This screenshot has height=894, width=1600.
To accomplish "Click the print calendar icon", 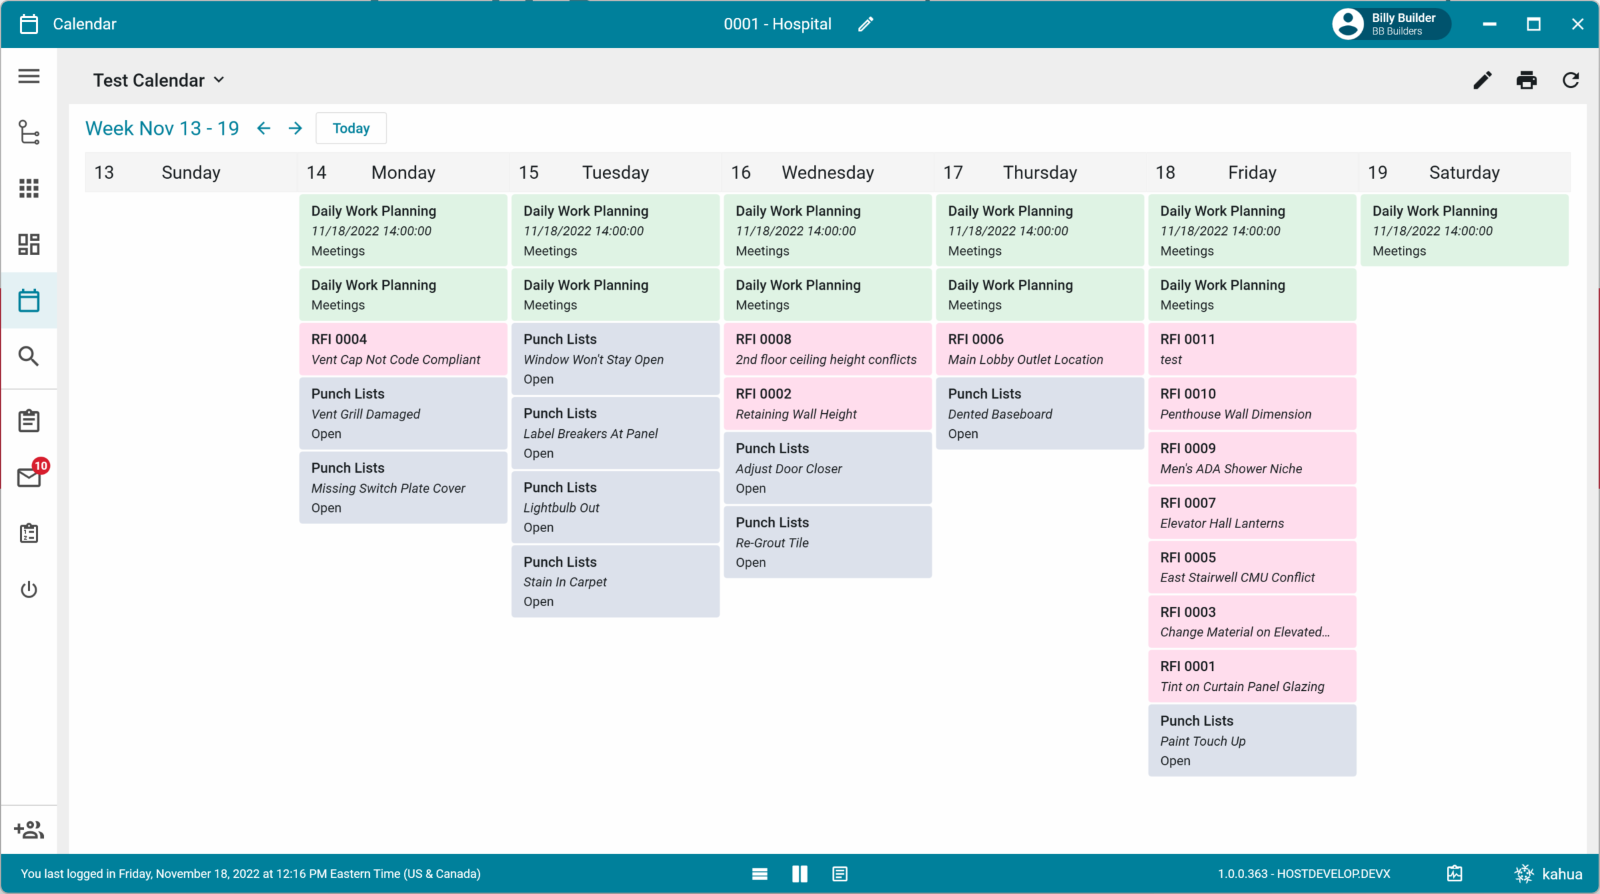I will 1526,80.
